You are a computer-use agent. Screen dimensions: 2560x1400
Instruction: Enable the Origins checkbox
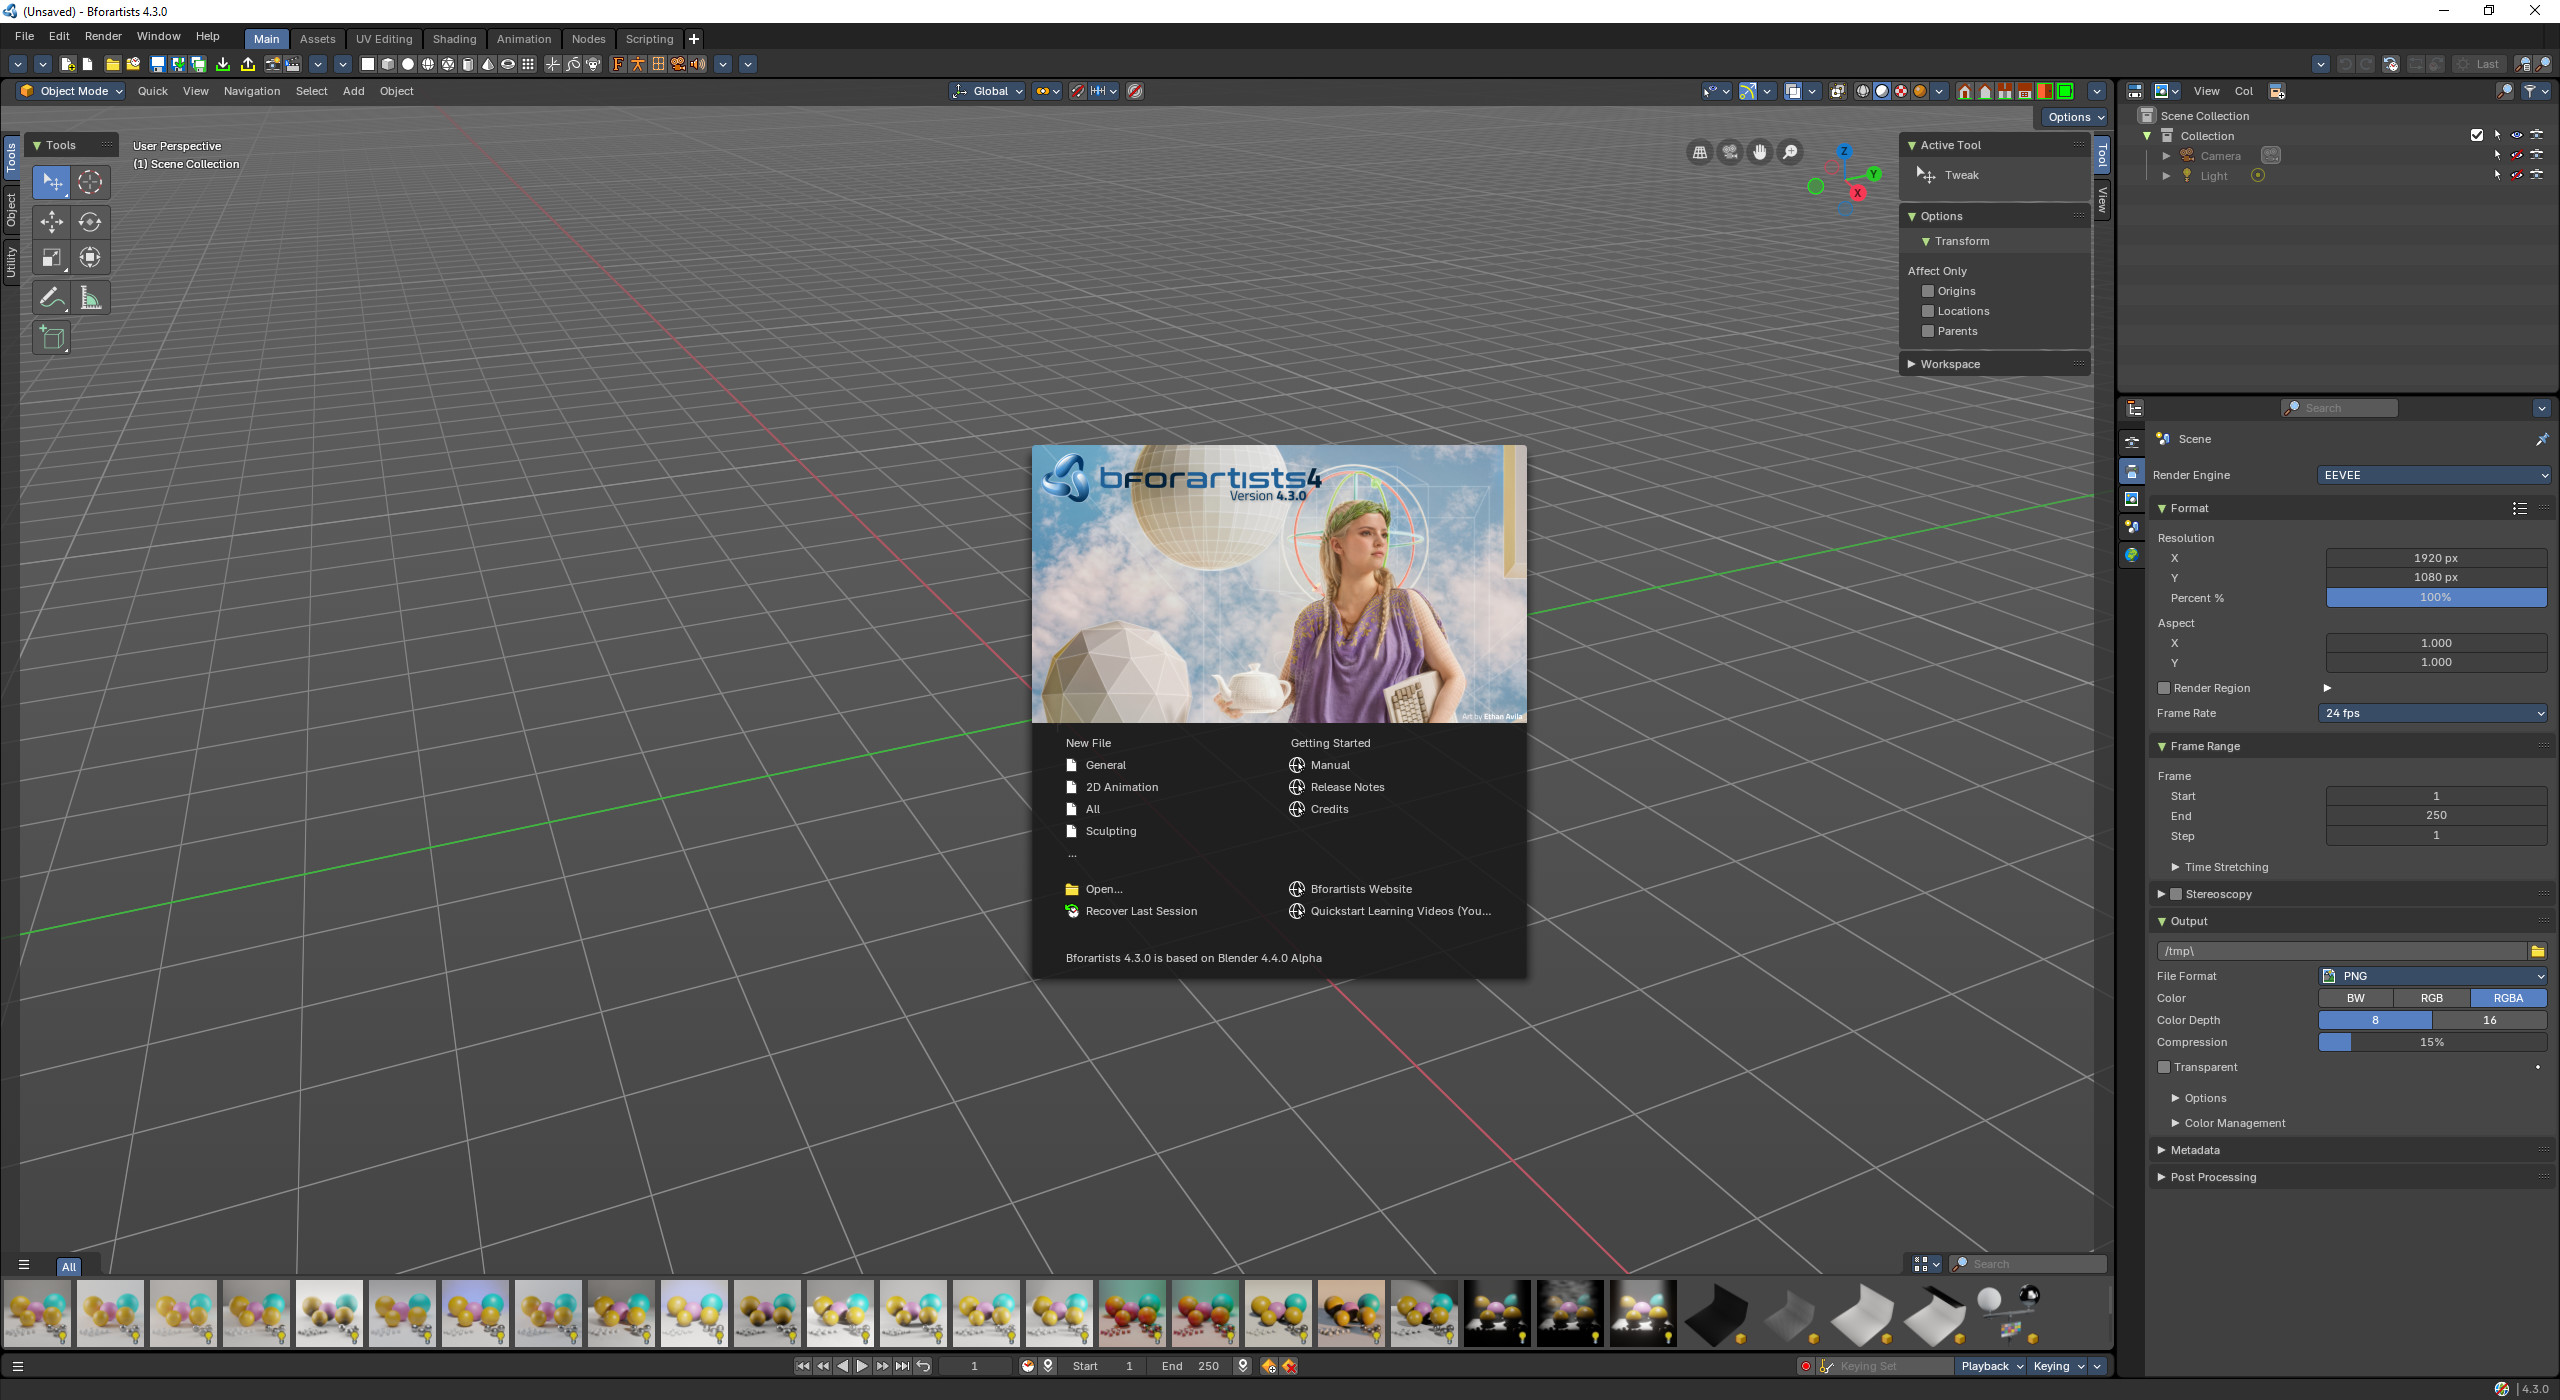[1928, 291]
